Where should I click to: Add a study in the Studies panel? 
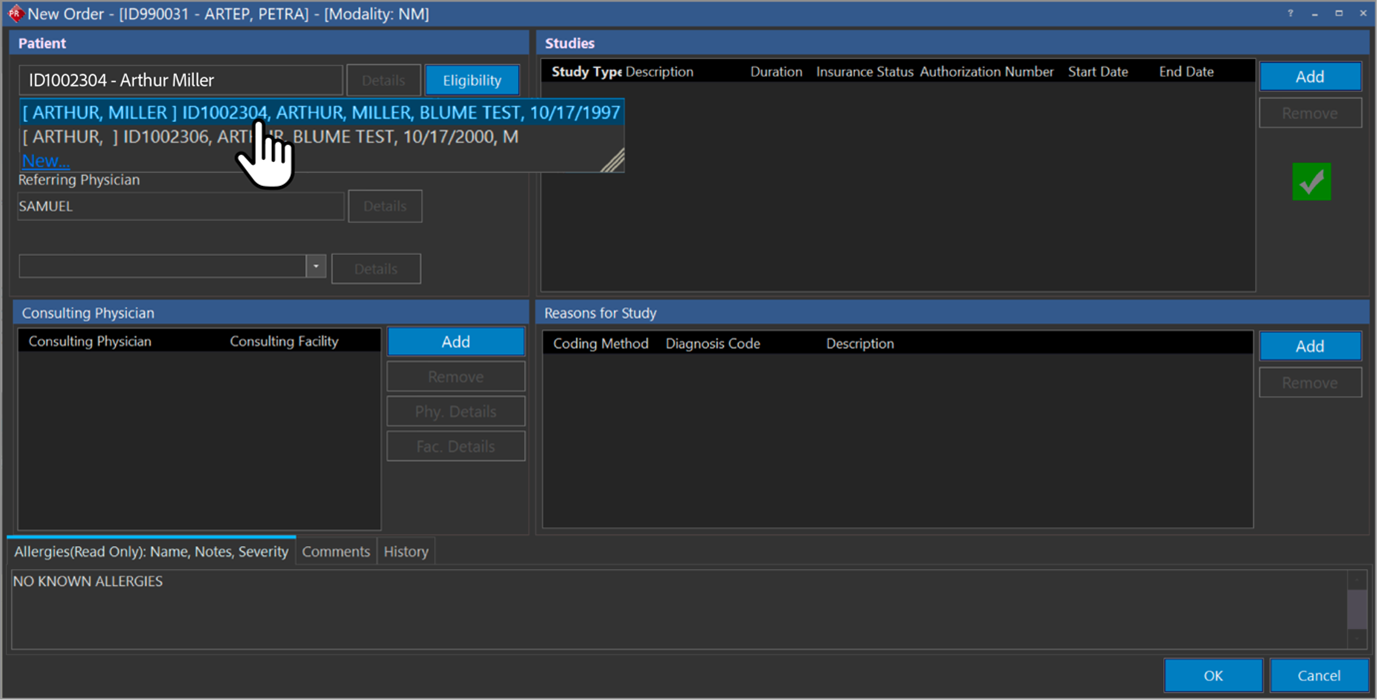(x=1309, y=77)
